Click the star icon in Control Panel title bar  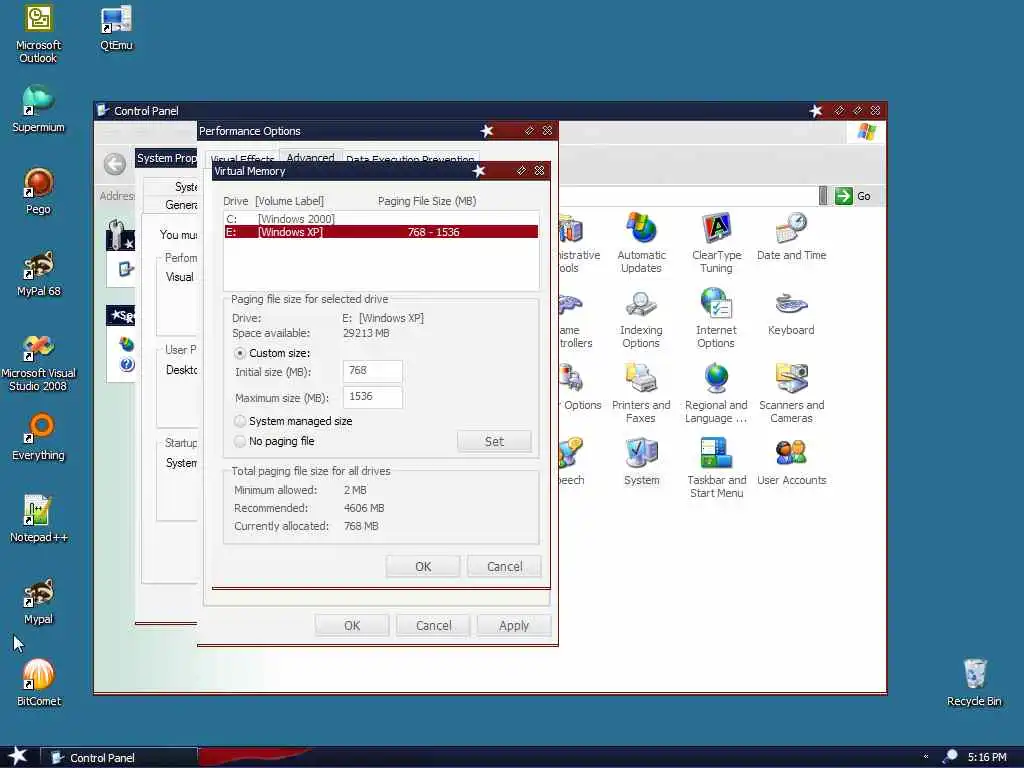click(816, 111)
